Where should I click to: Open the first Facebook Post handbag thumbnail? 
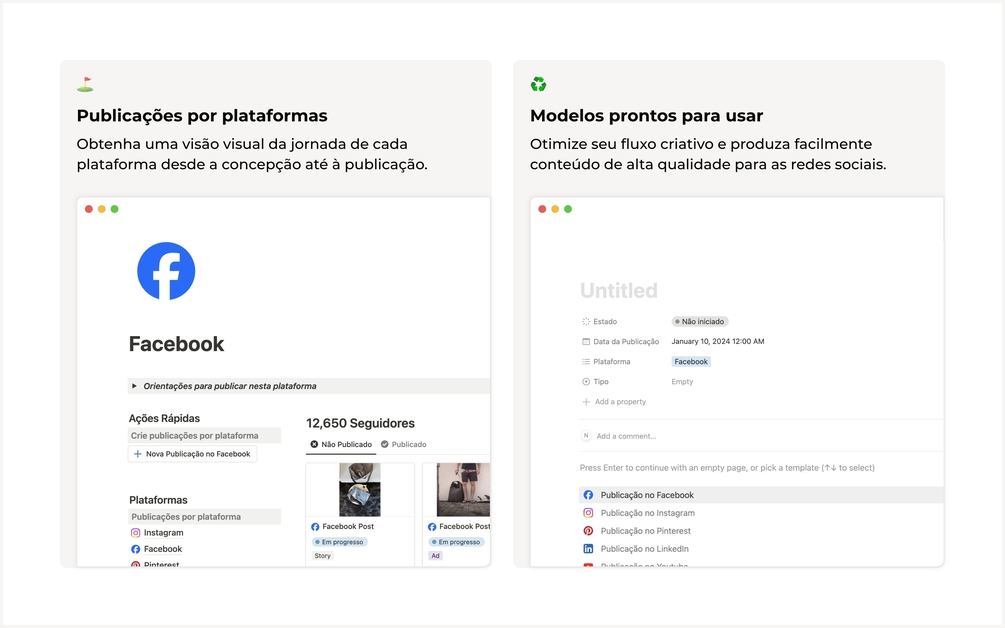point(360,490)
